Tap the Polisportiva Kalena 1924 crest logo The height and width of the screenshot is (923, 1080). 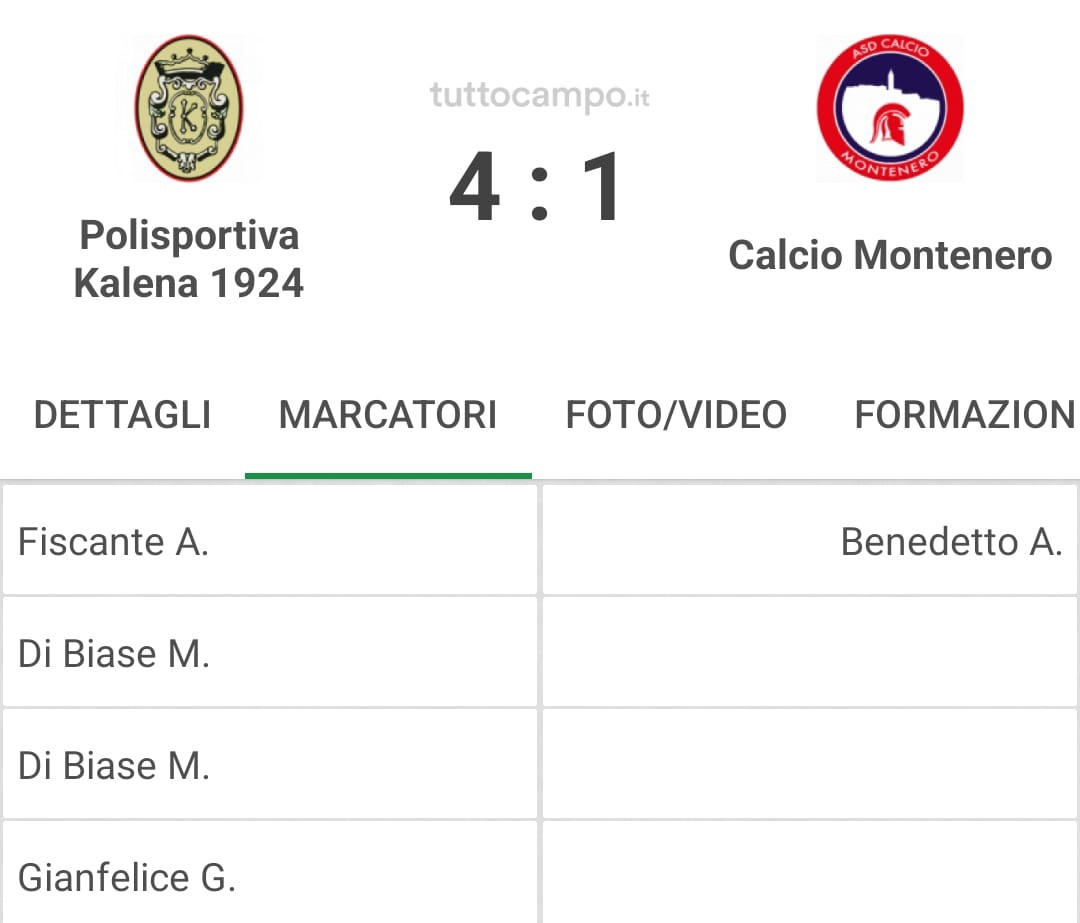(x=189, y=108)
